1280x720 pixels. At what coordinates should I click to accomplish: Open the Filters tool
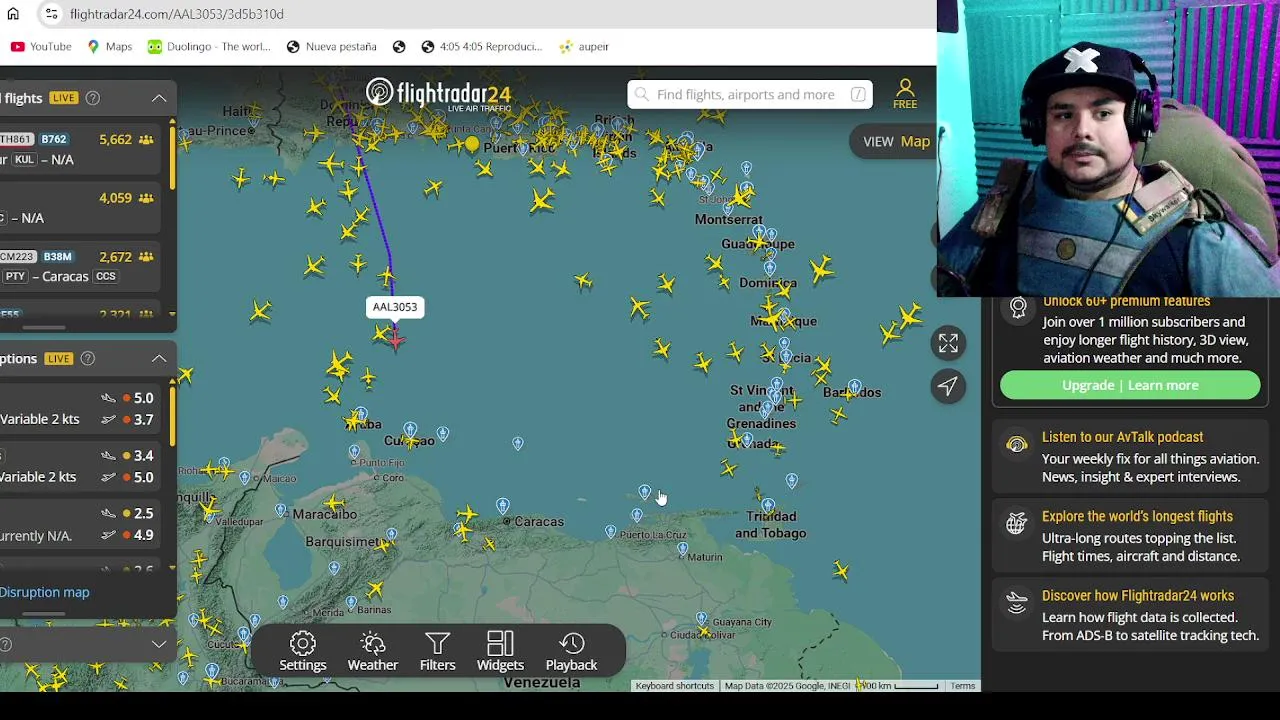(x=437, y=652)
